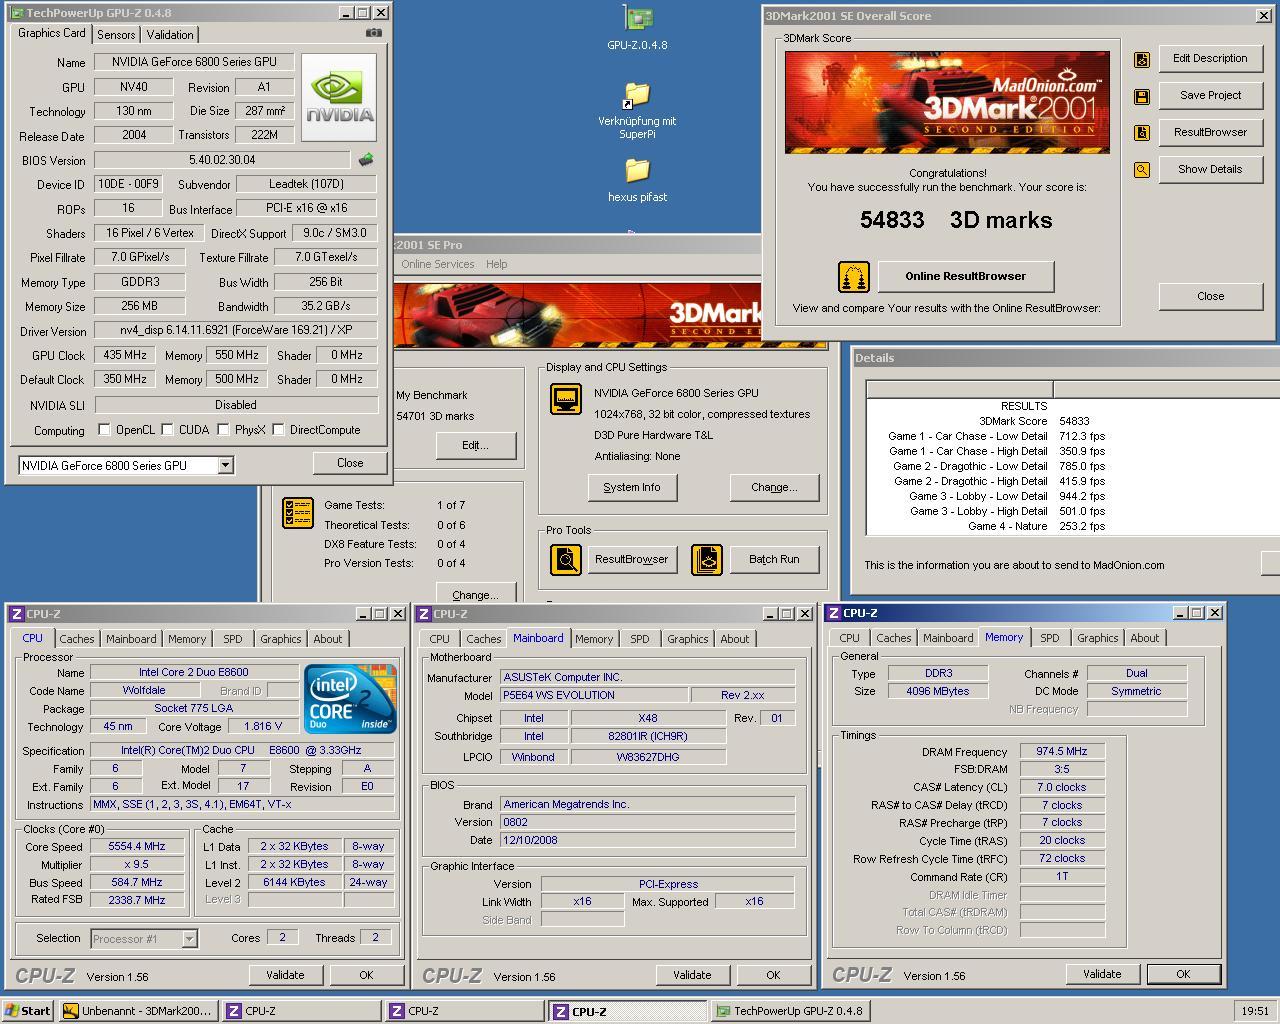The image size is (1280, 1024).
Task: Switch to the Sensors tab in GPU-Z
Action: pos(116,35)
